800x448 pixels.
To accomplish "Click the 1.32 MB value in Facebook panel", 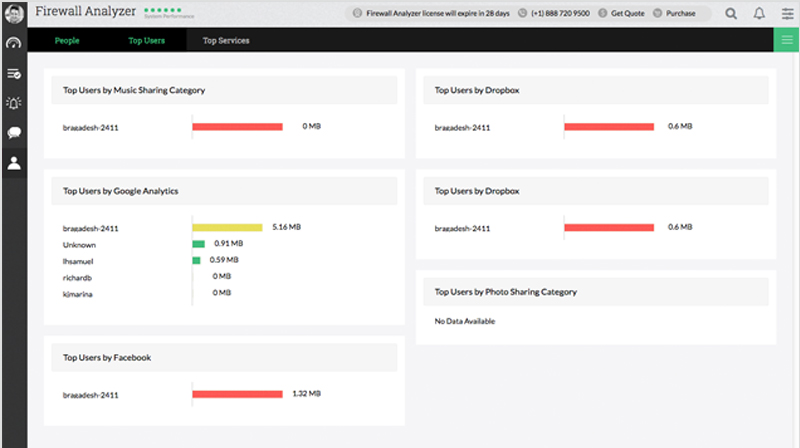I will click(306, 393).
